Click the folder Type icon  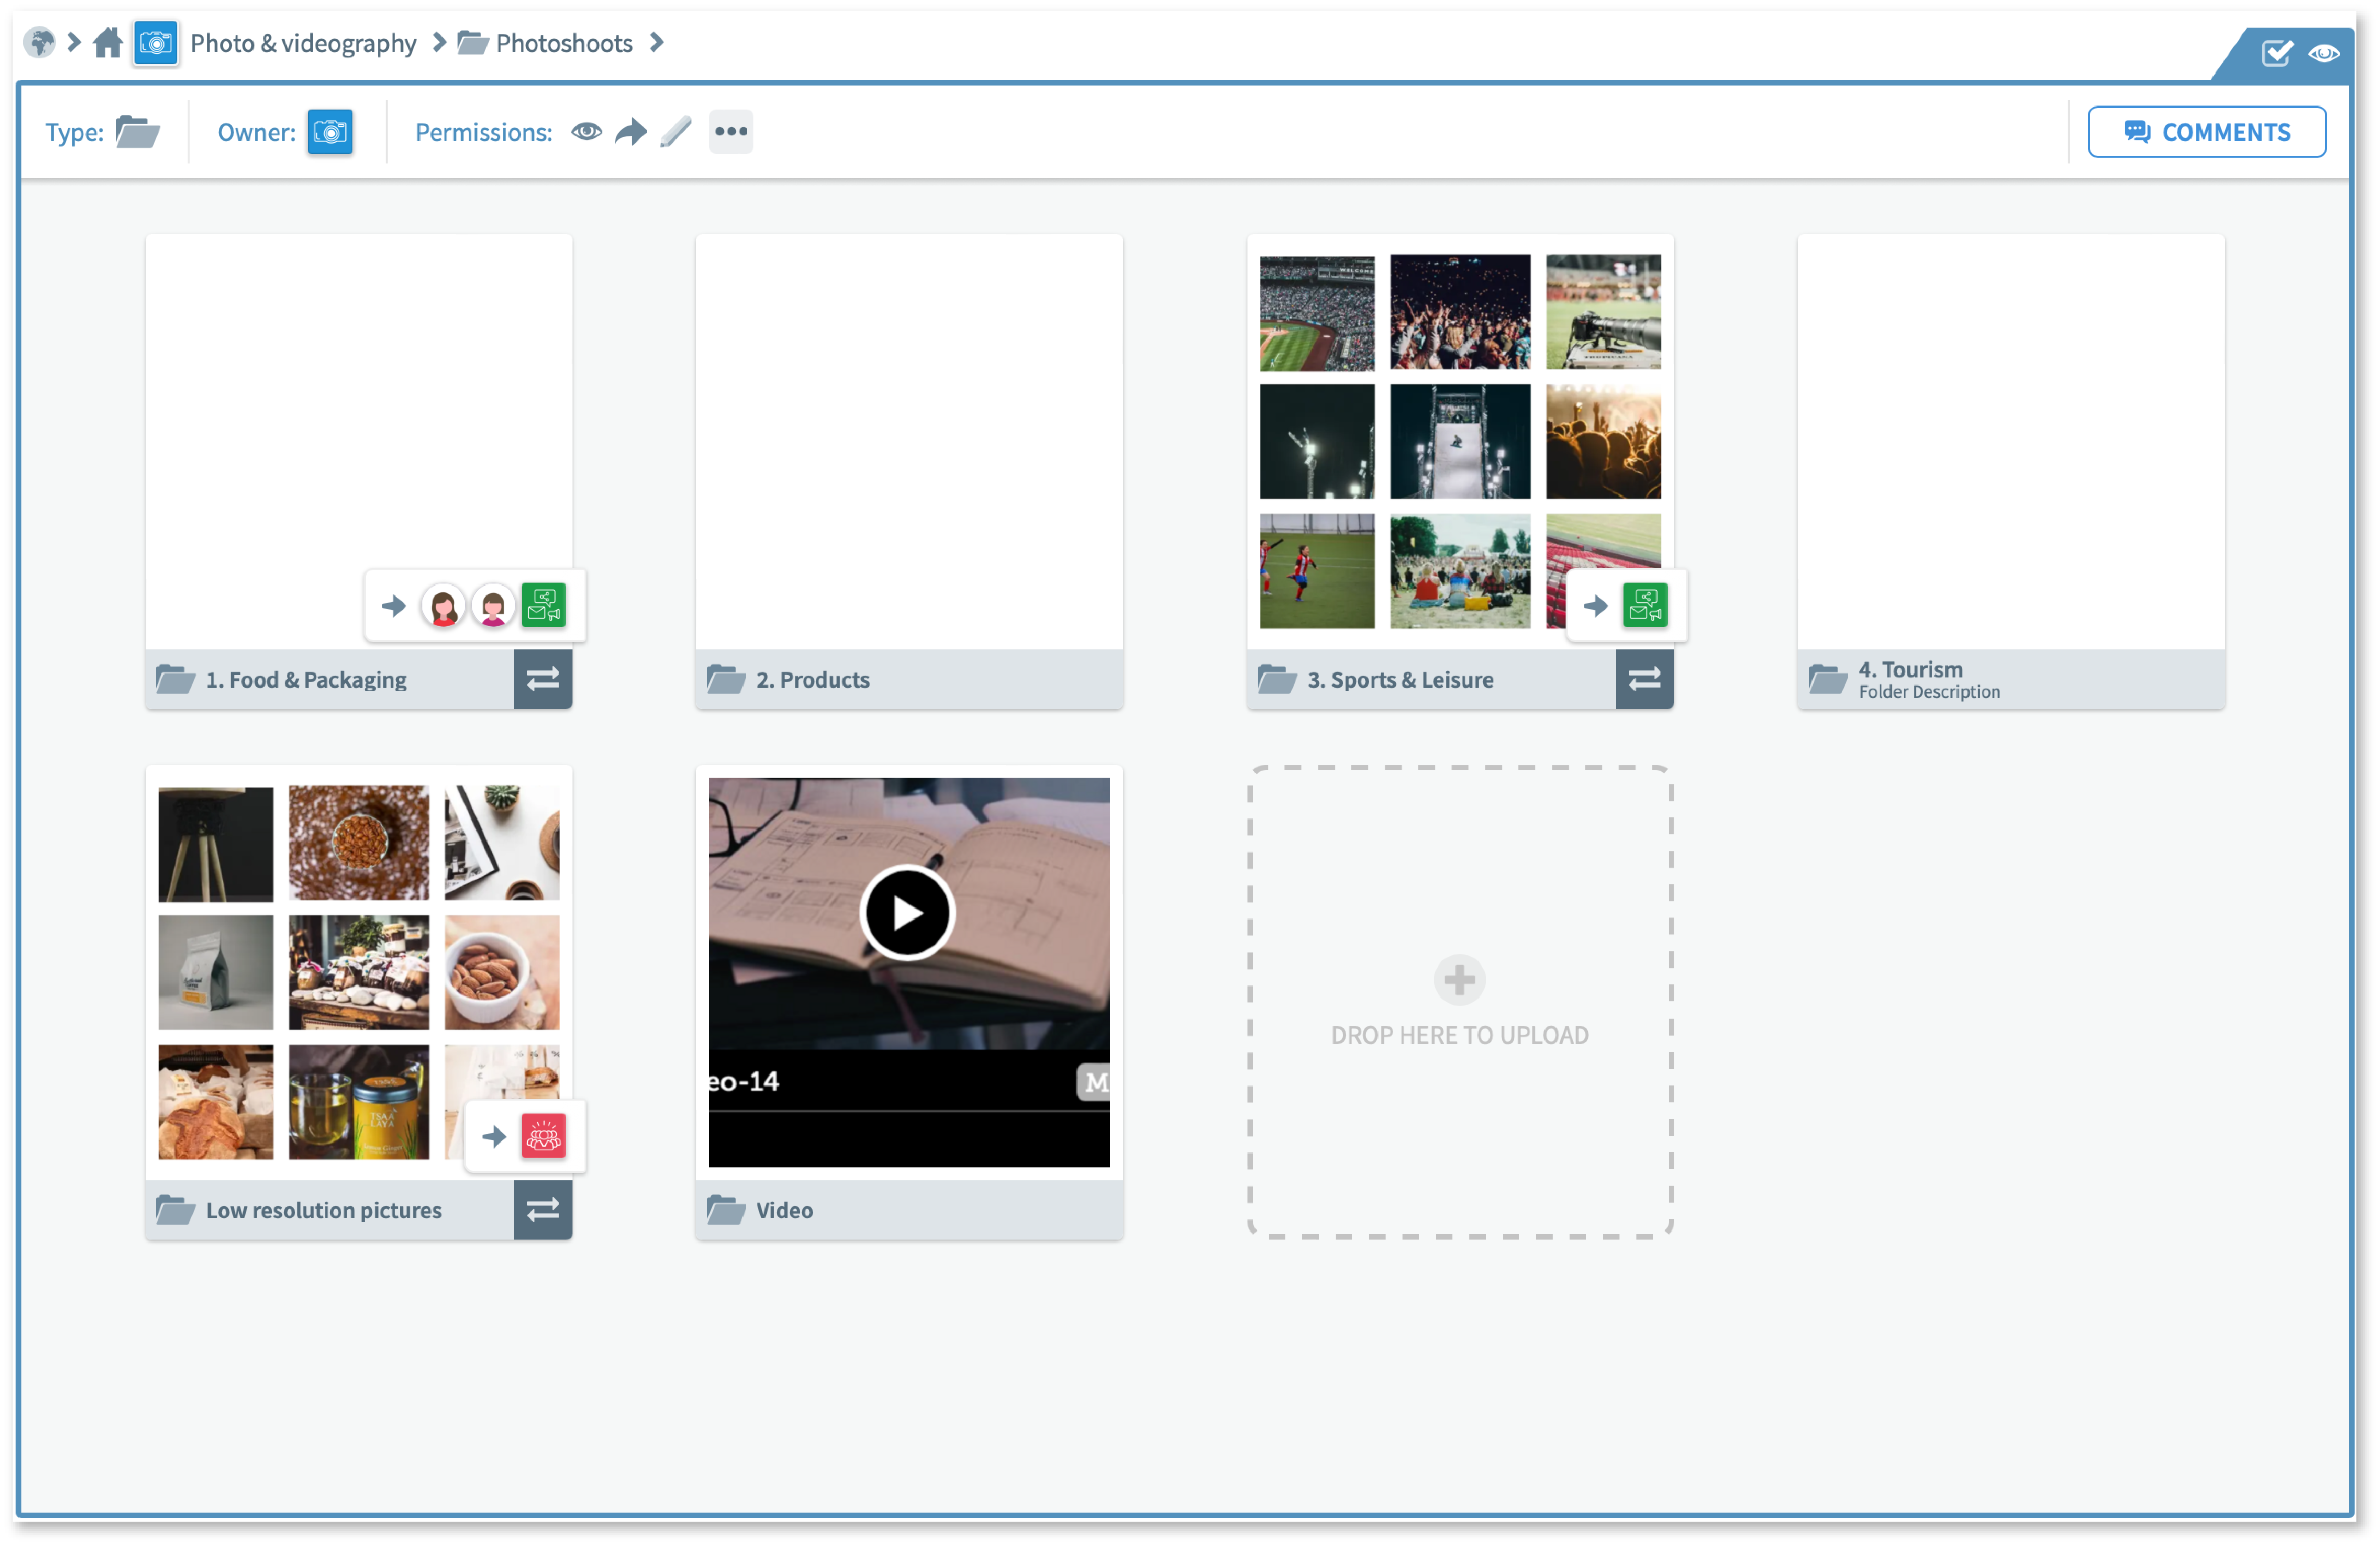[x=137, y=132]
